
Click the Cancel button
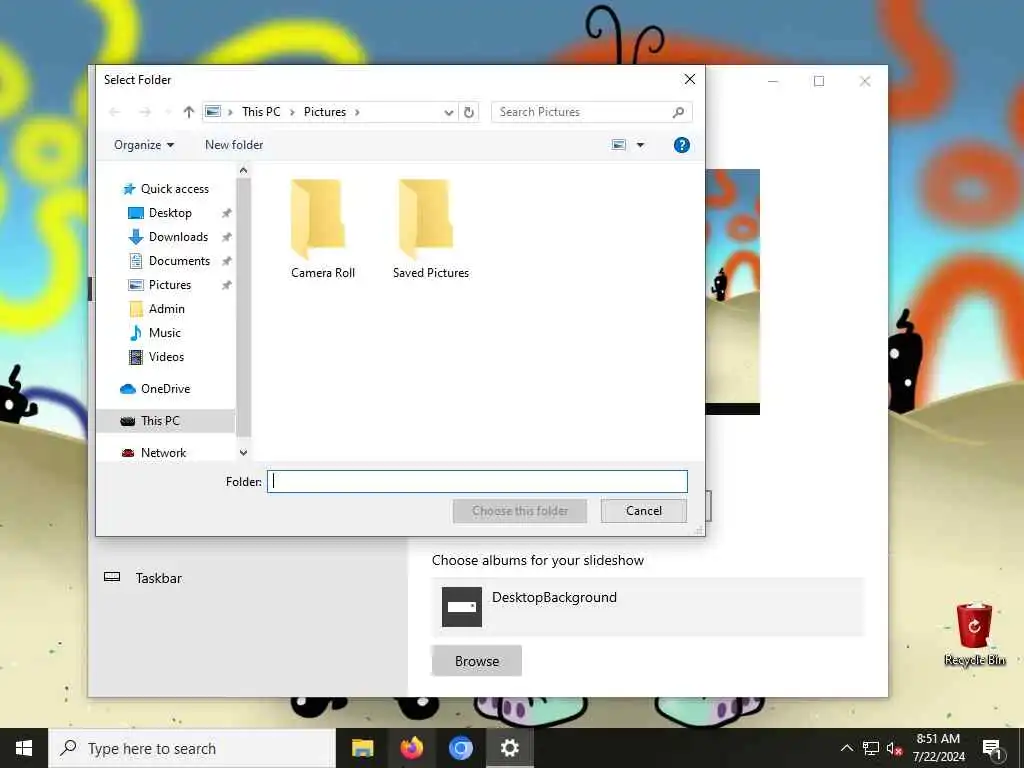coord(644,511)
